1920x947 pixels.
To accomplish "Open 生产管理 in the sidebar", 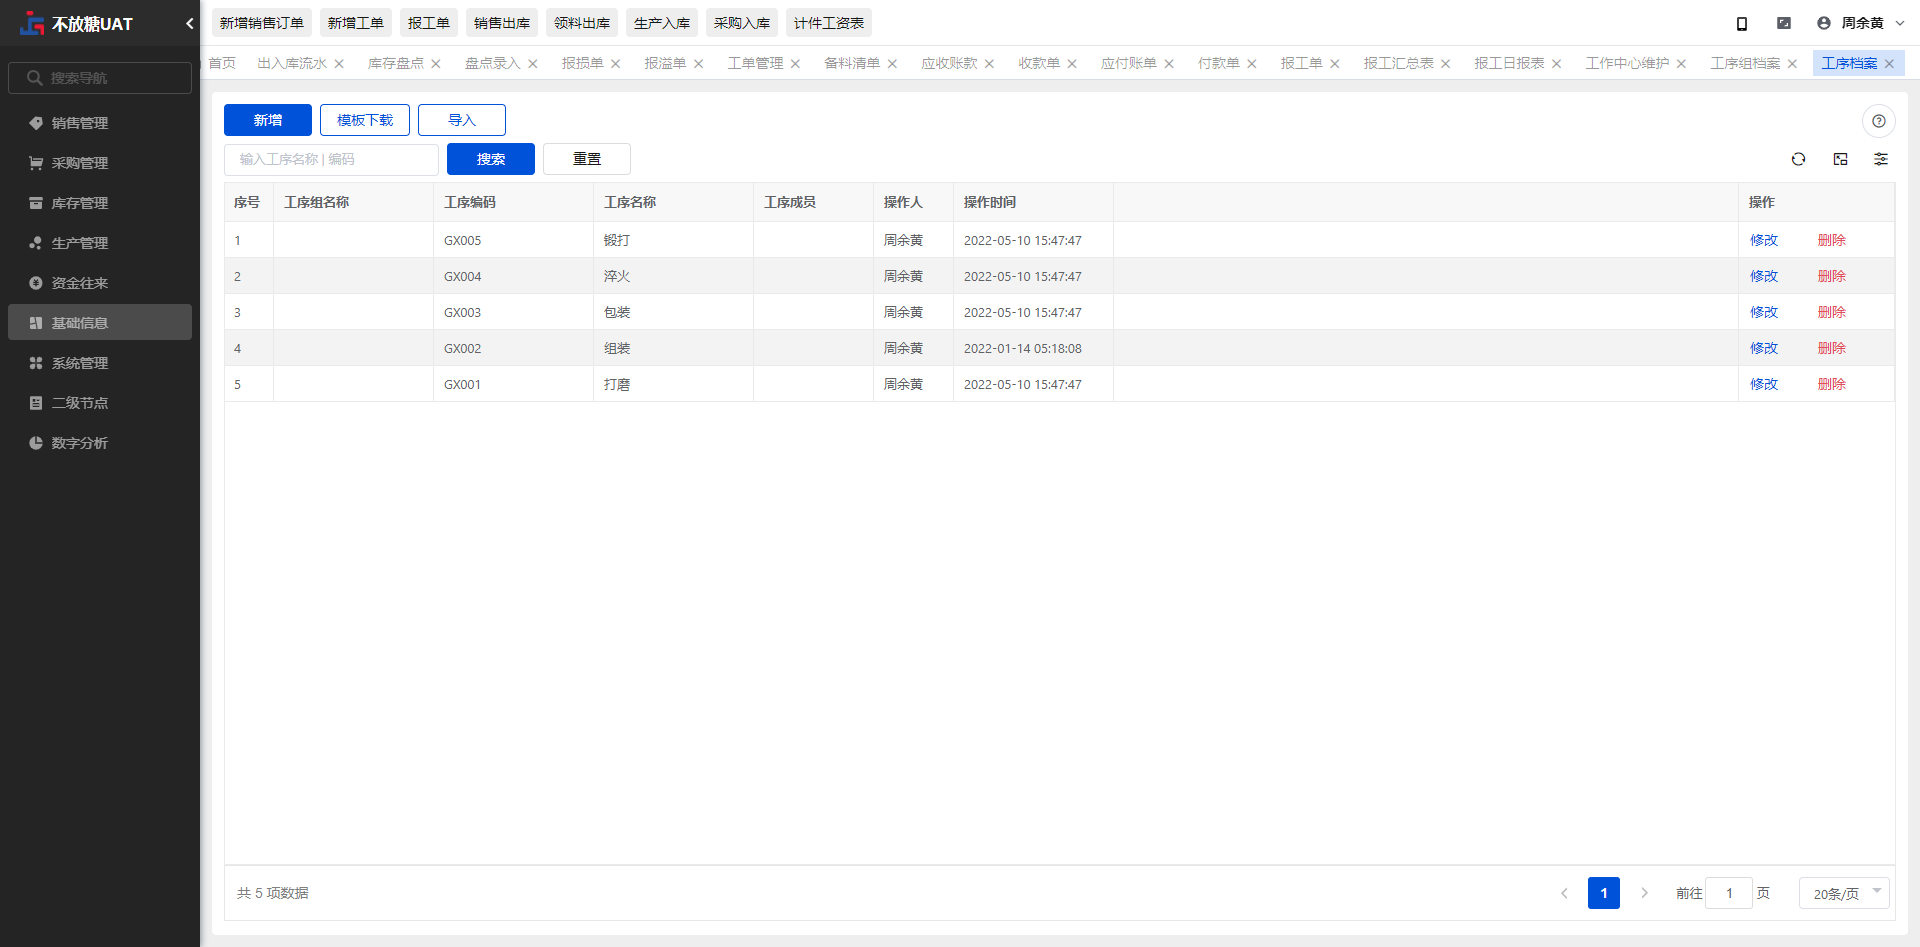I will [100, 243].
